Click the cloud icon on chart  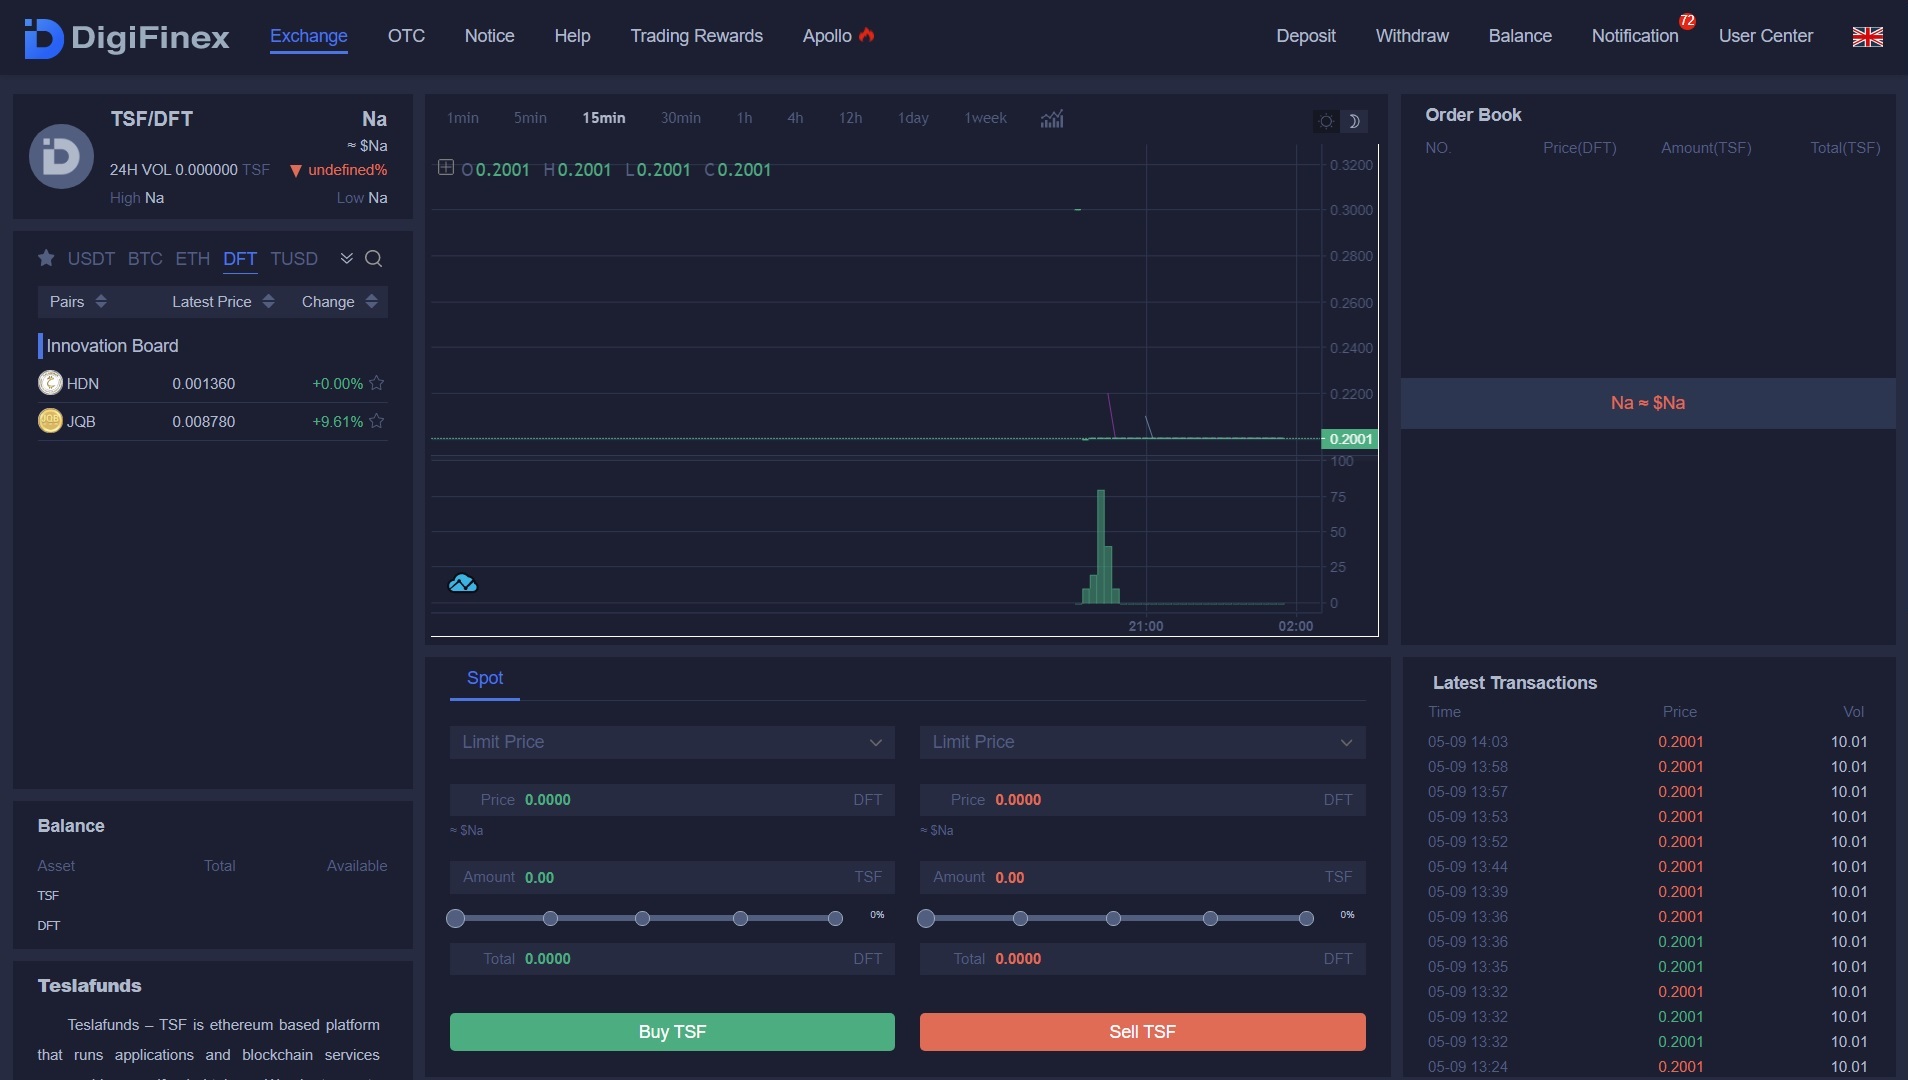462,583
